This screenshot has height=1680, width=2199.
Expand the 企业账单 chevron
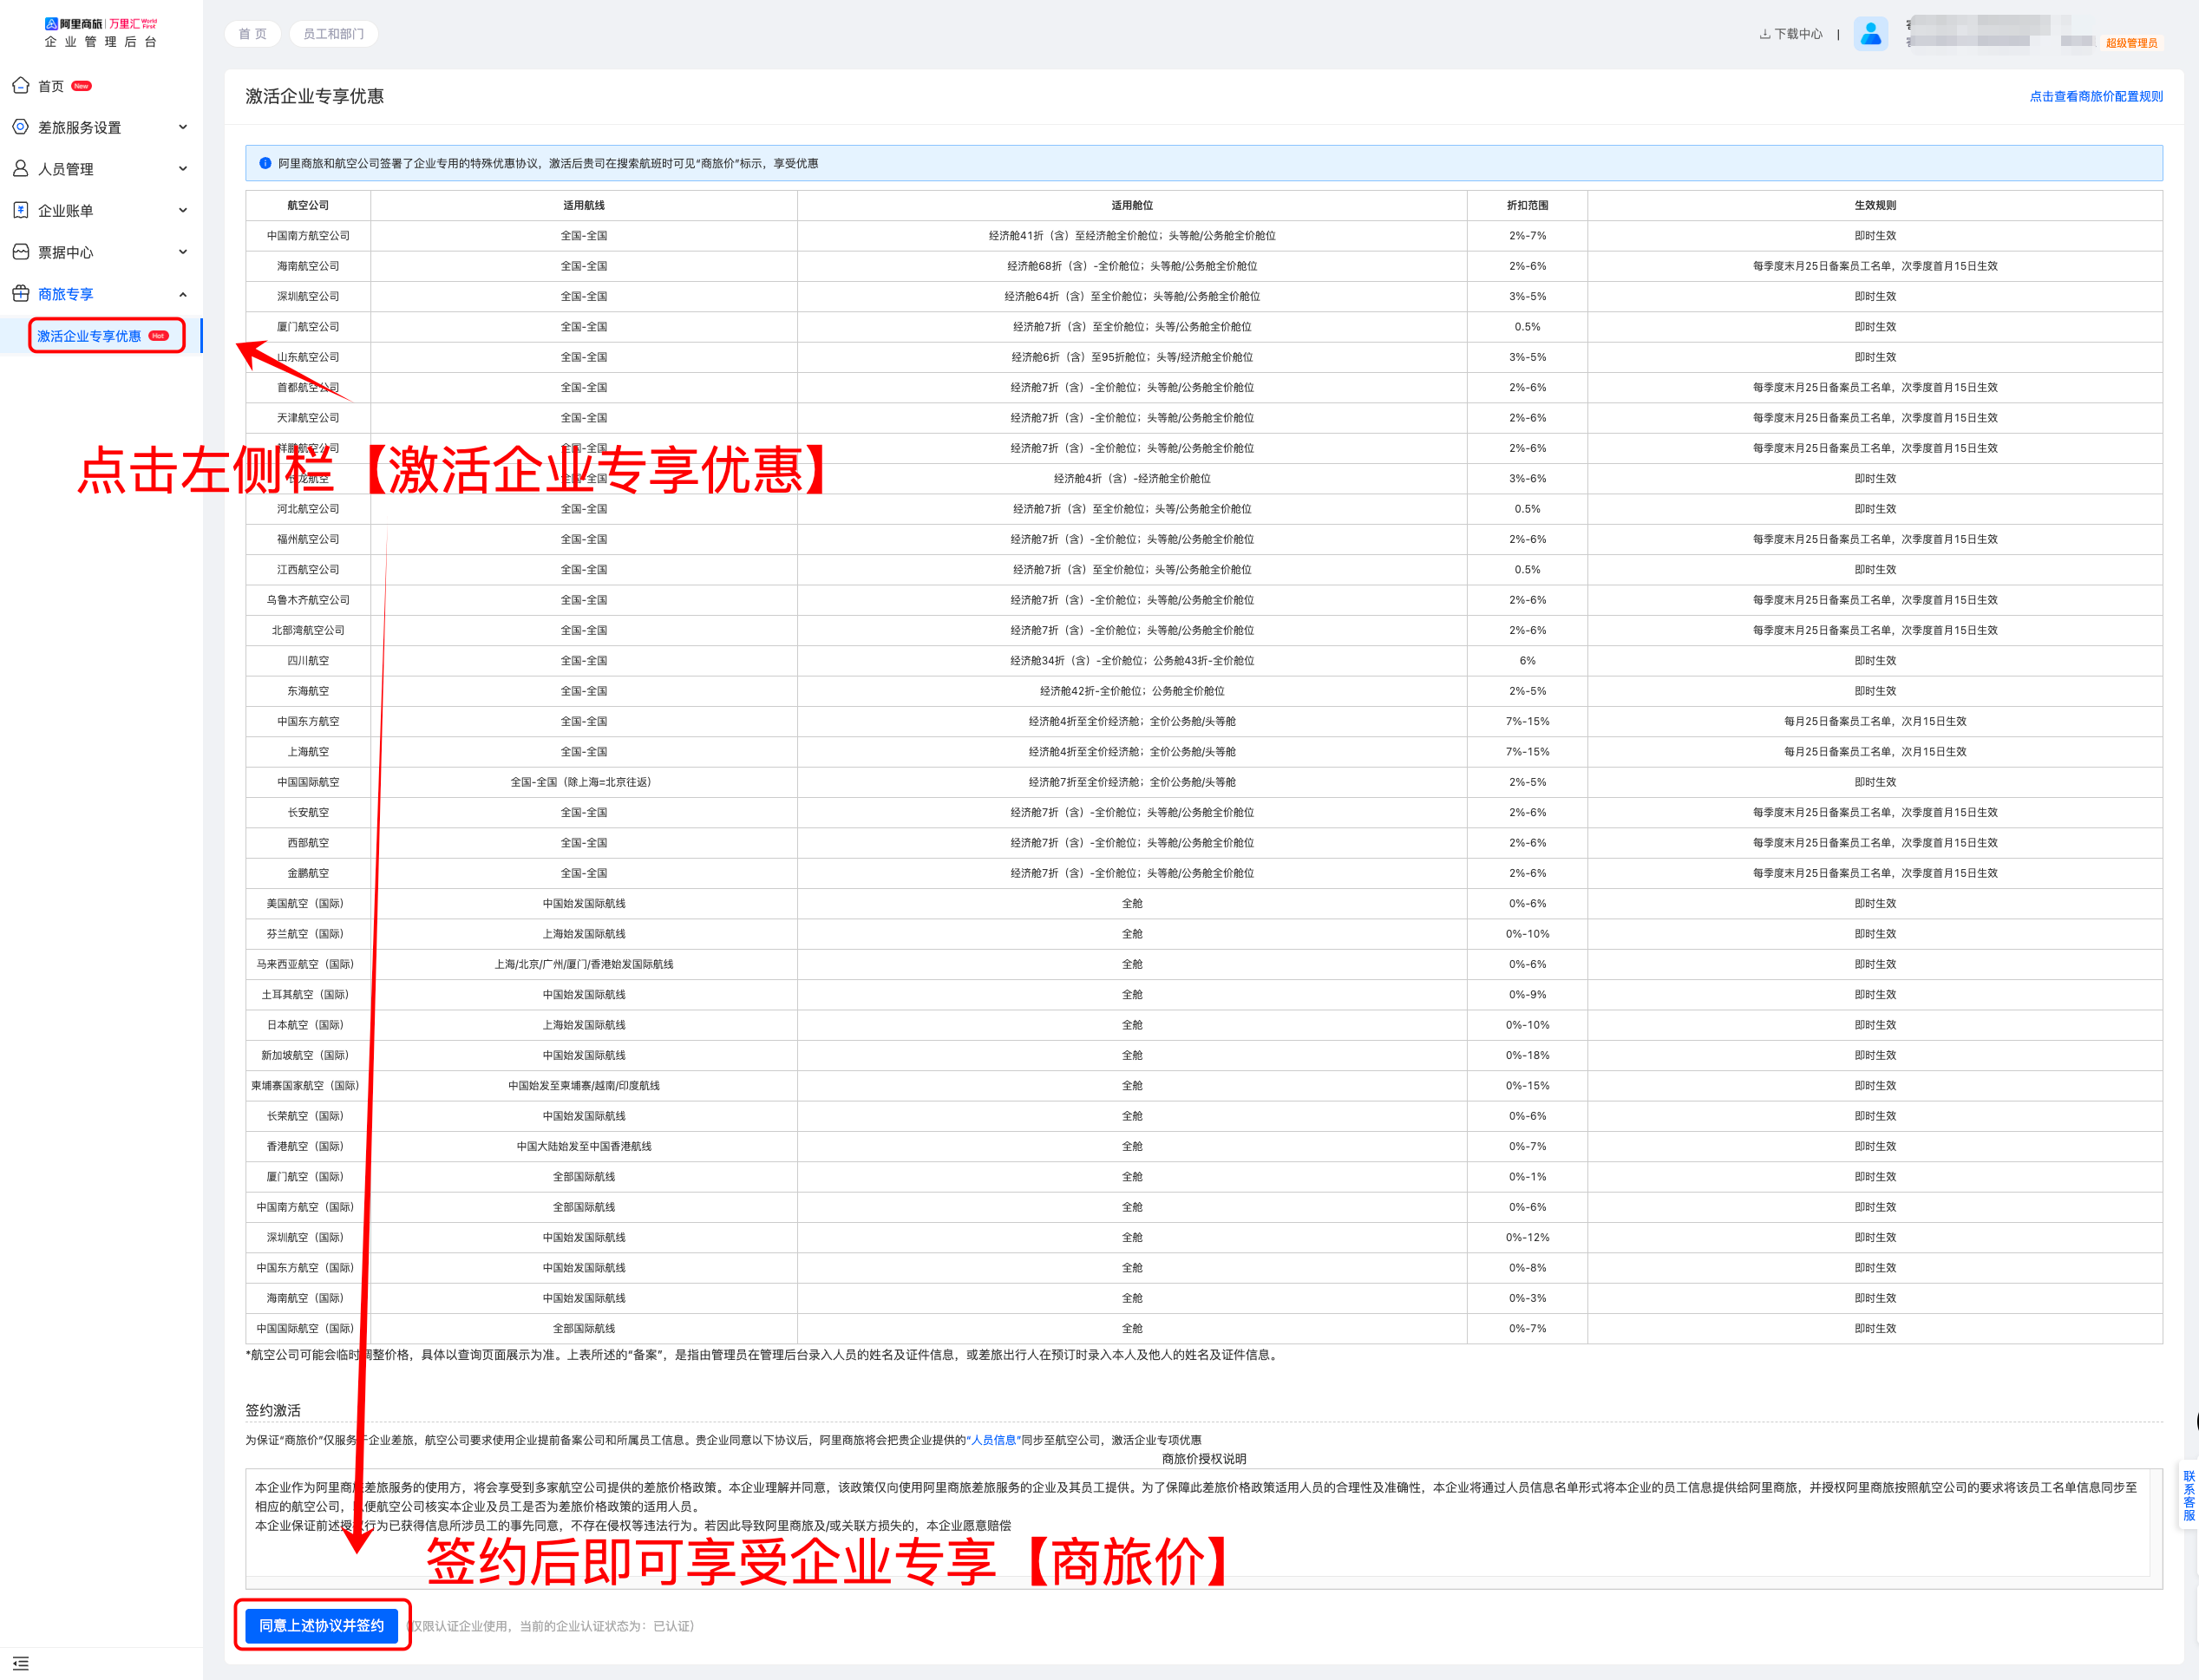pyautogui.click(x=183, y=210)
